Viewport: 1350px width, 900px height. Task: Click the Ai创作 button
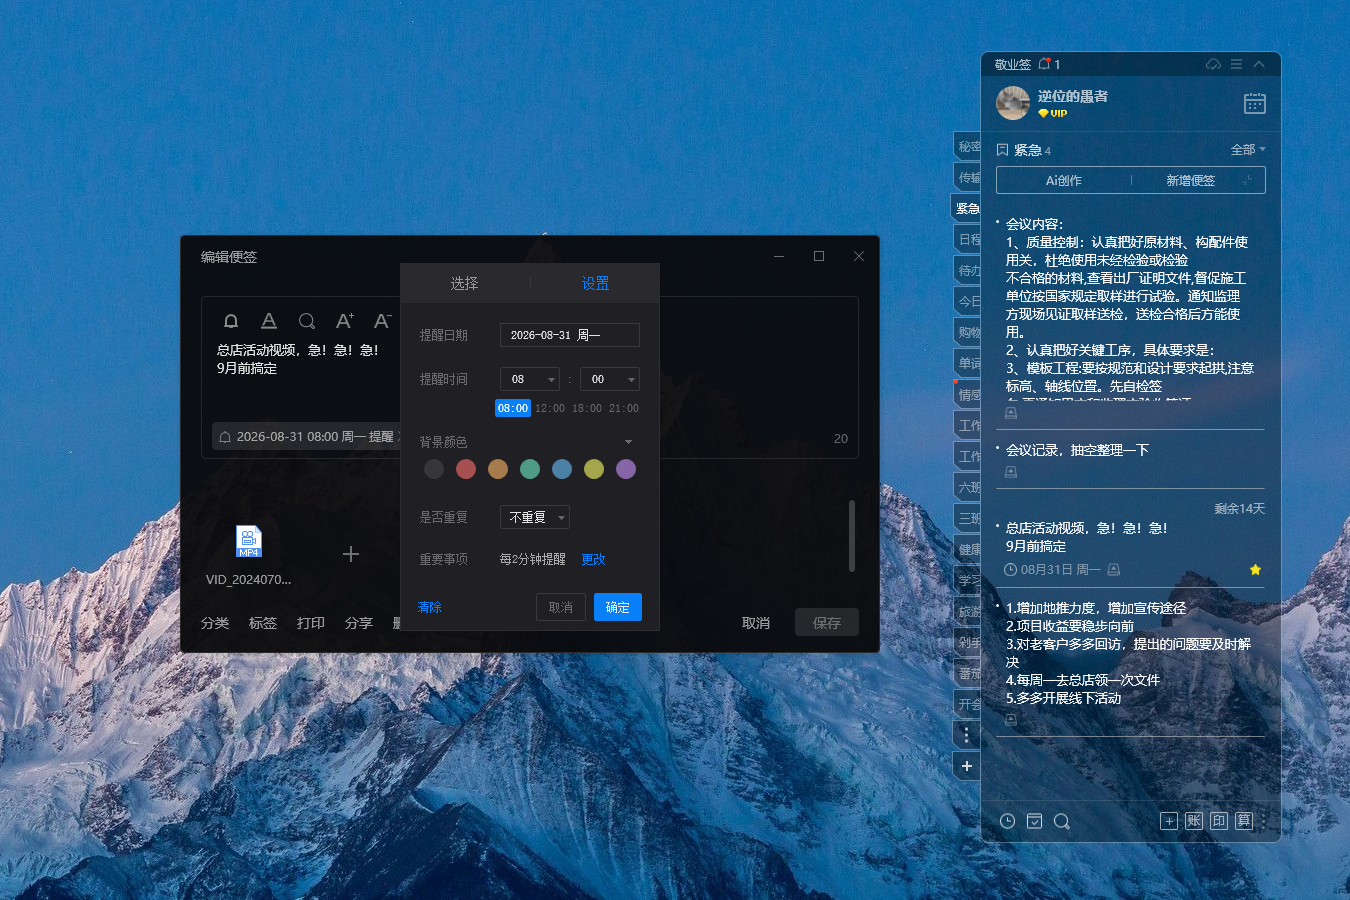pyautogui.click(x=1063, y=180)
